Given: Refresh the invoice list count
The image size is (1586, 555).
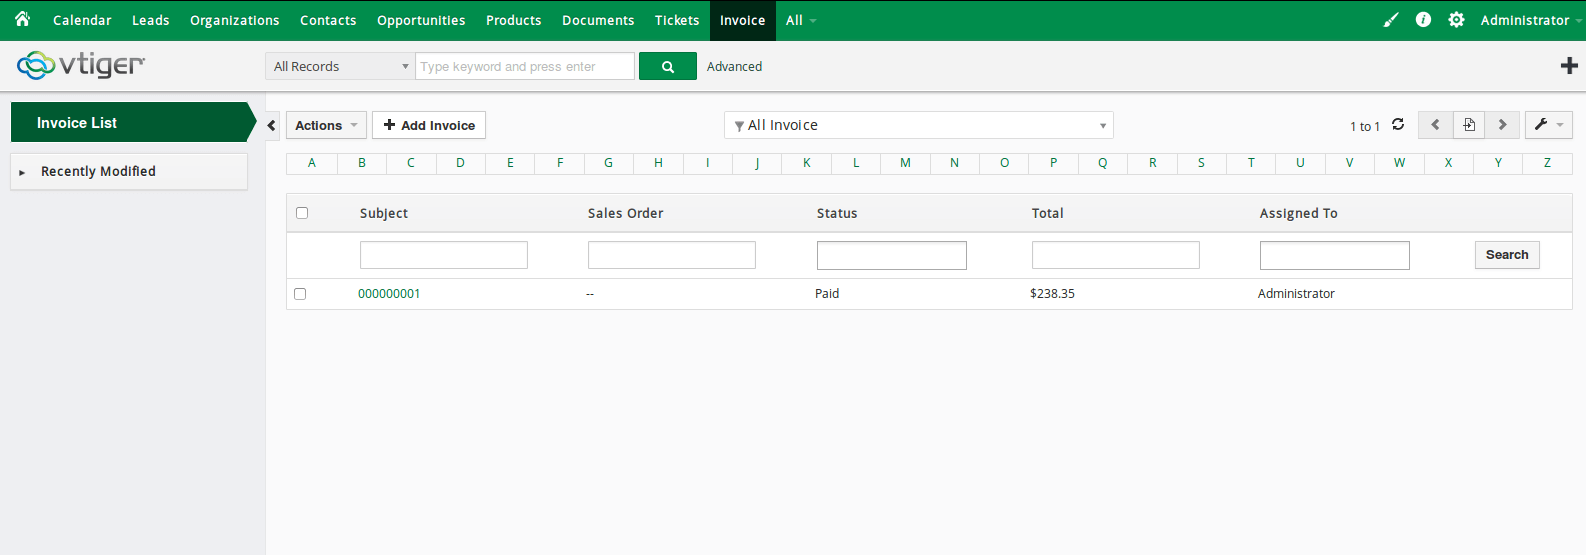Looking at the screenshot, I should [x=1398, y=125].
